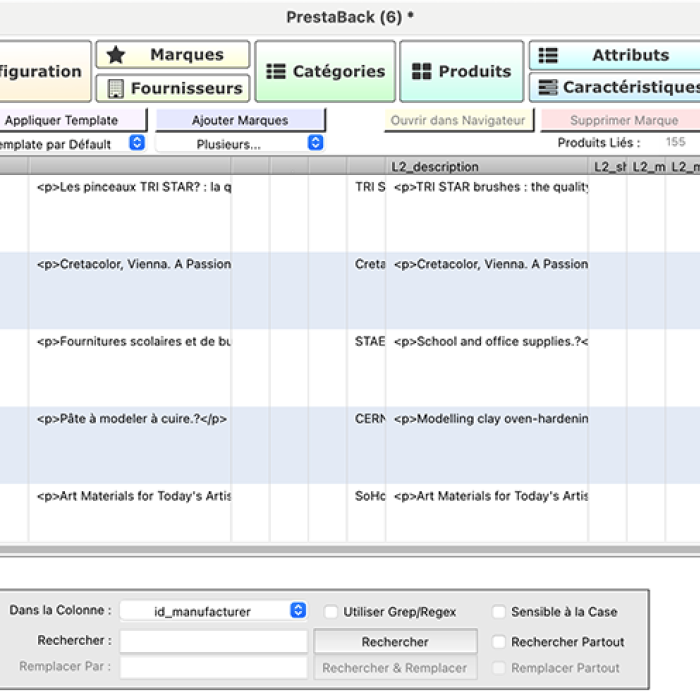Click the building icon on Fournisseurs tab
The image size is (700, 700).
coord(116,89)
